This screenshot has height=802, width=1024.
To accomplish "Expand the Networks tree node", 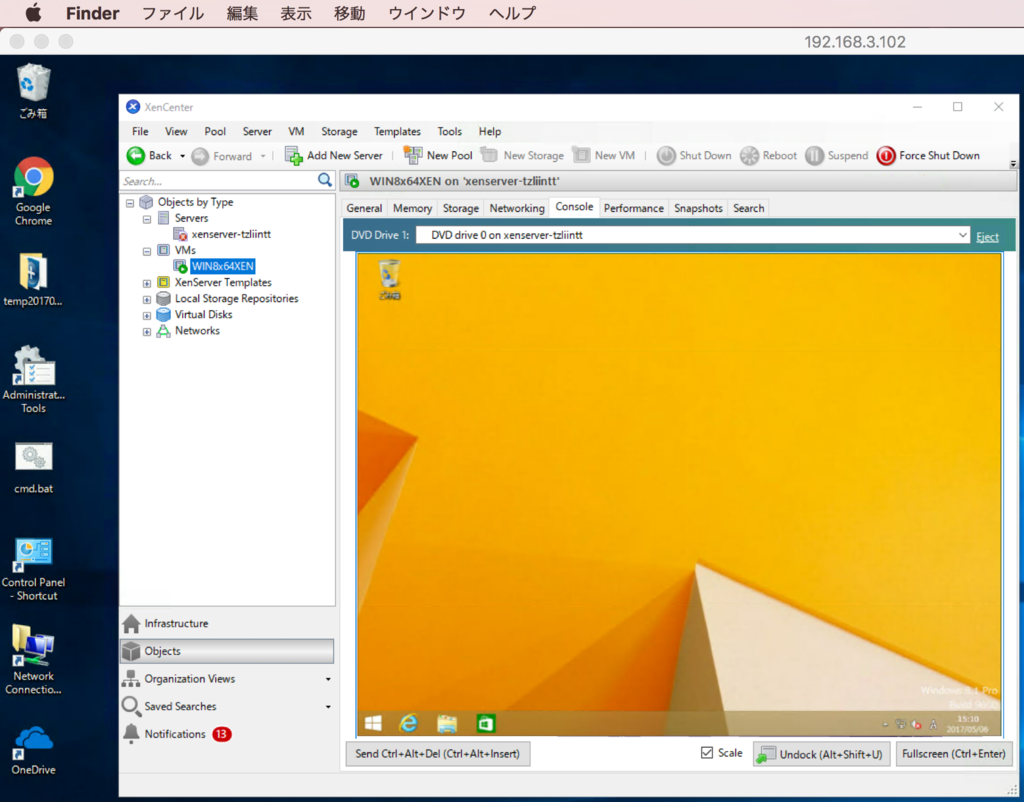I will (x=147, y=332).
